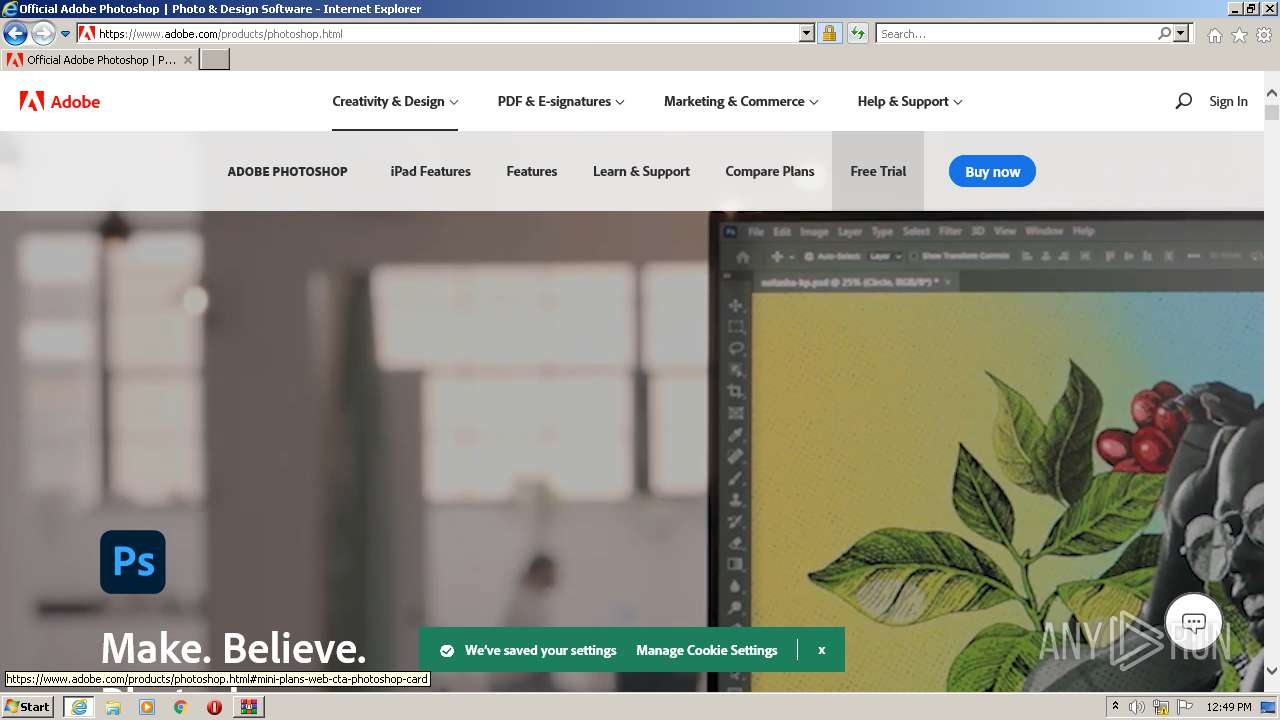The height and width of the screenshot is (720, 1280).
Task: Open Windows Explorer folder in taskbar
Action: tap(113, 707)
